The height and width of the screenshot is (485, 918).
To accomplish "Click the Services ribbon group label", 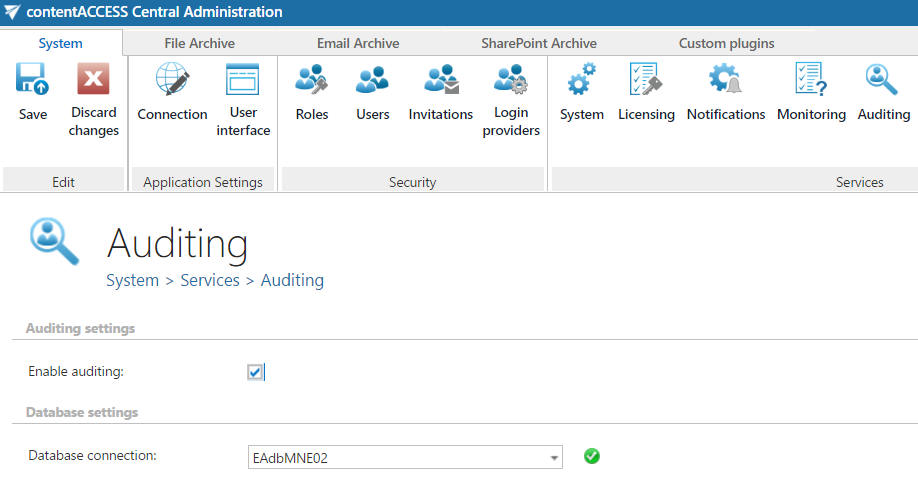I will click(x=859, y=182).
